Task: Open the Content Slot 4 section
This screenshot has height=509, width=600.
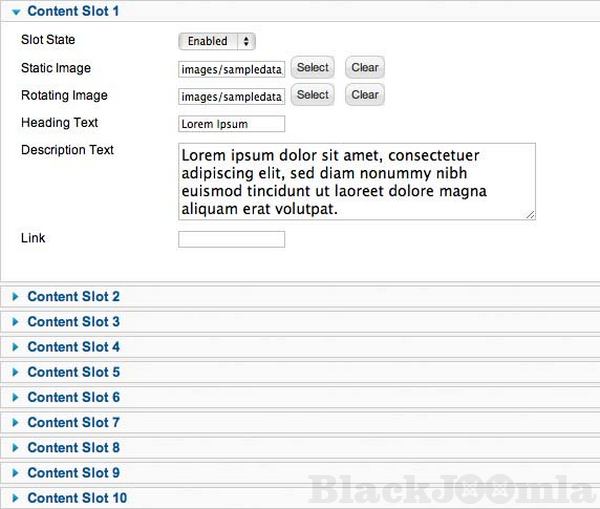Action: pos(73,347)
